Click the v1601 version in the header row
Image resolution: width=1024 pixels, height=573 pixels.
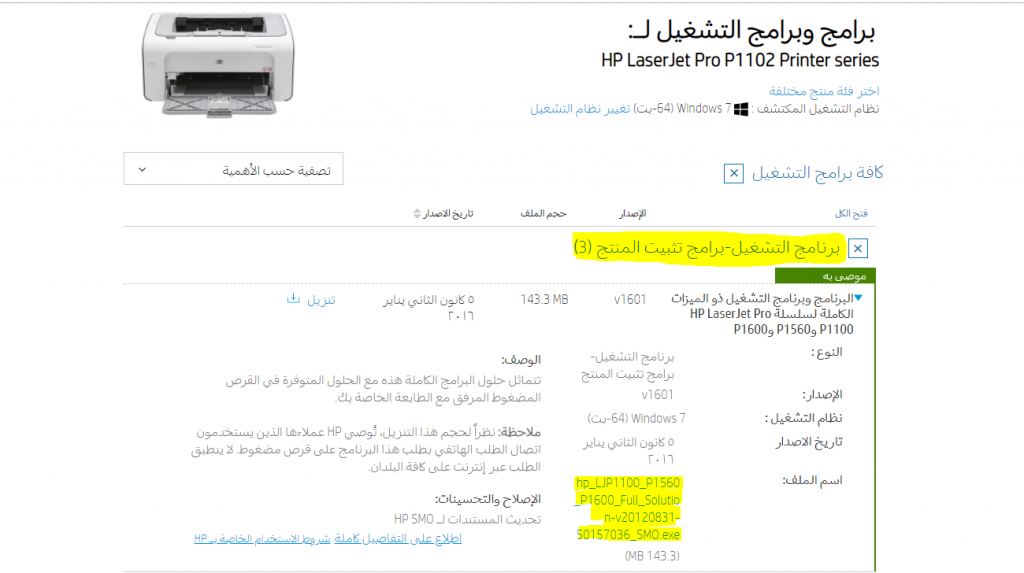tap(630, 300)
